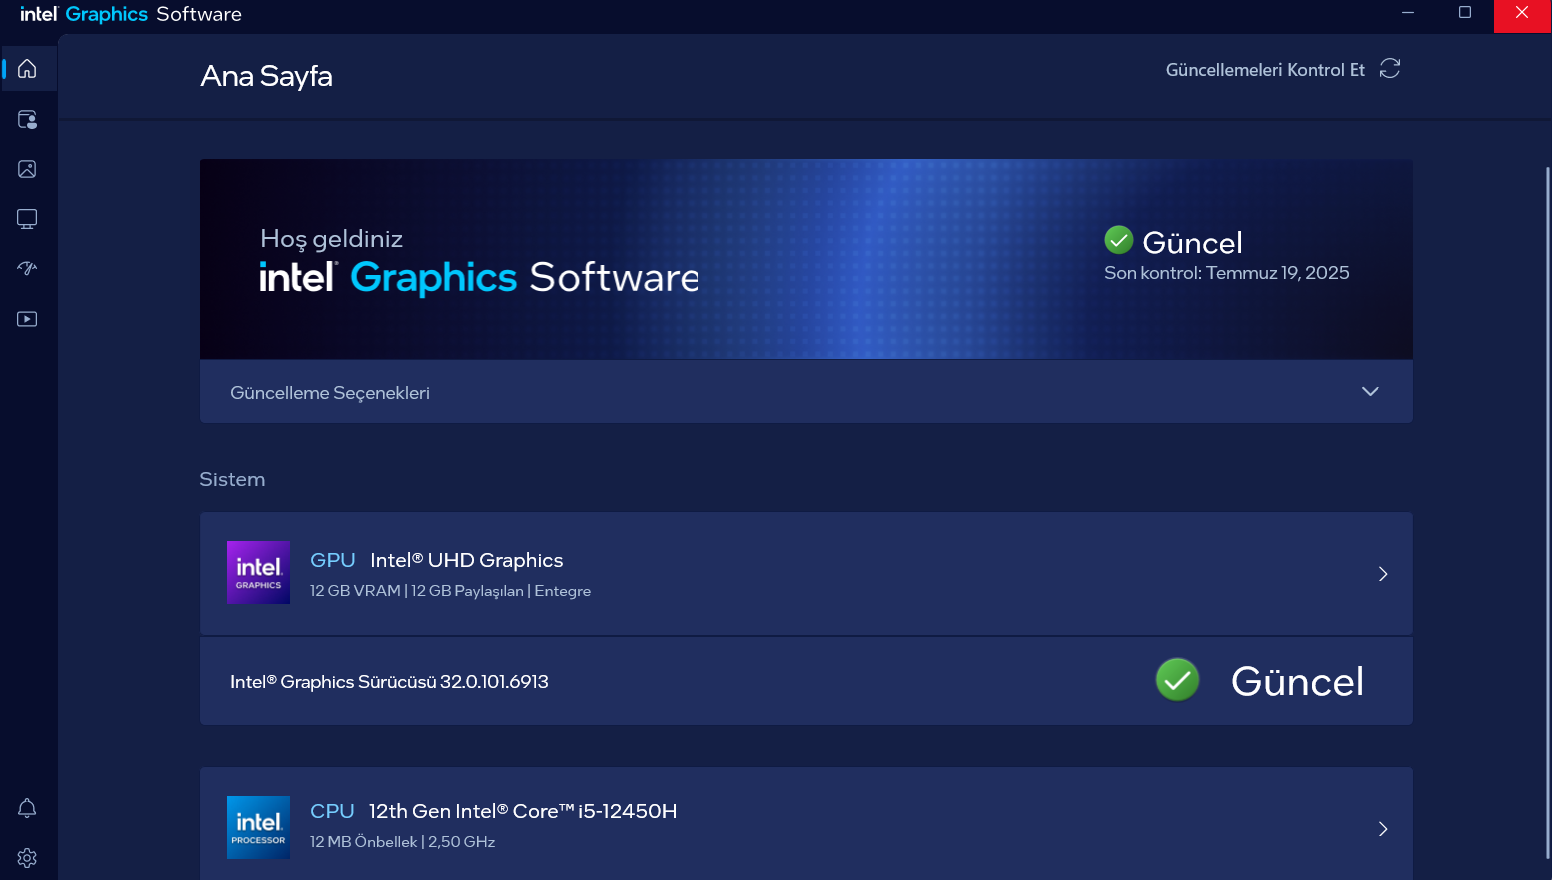1552x880 pixels.
Task: Click the Hoş geldiniz welcome text
Action: (331, 239)
